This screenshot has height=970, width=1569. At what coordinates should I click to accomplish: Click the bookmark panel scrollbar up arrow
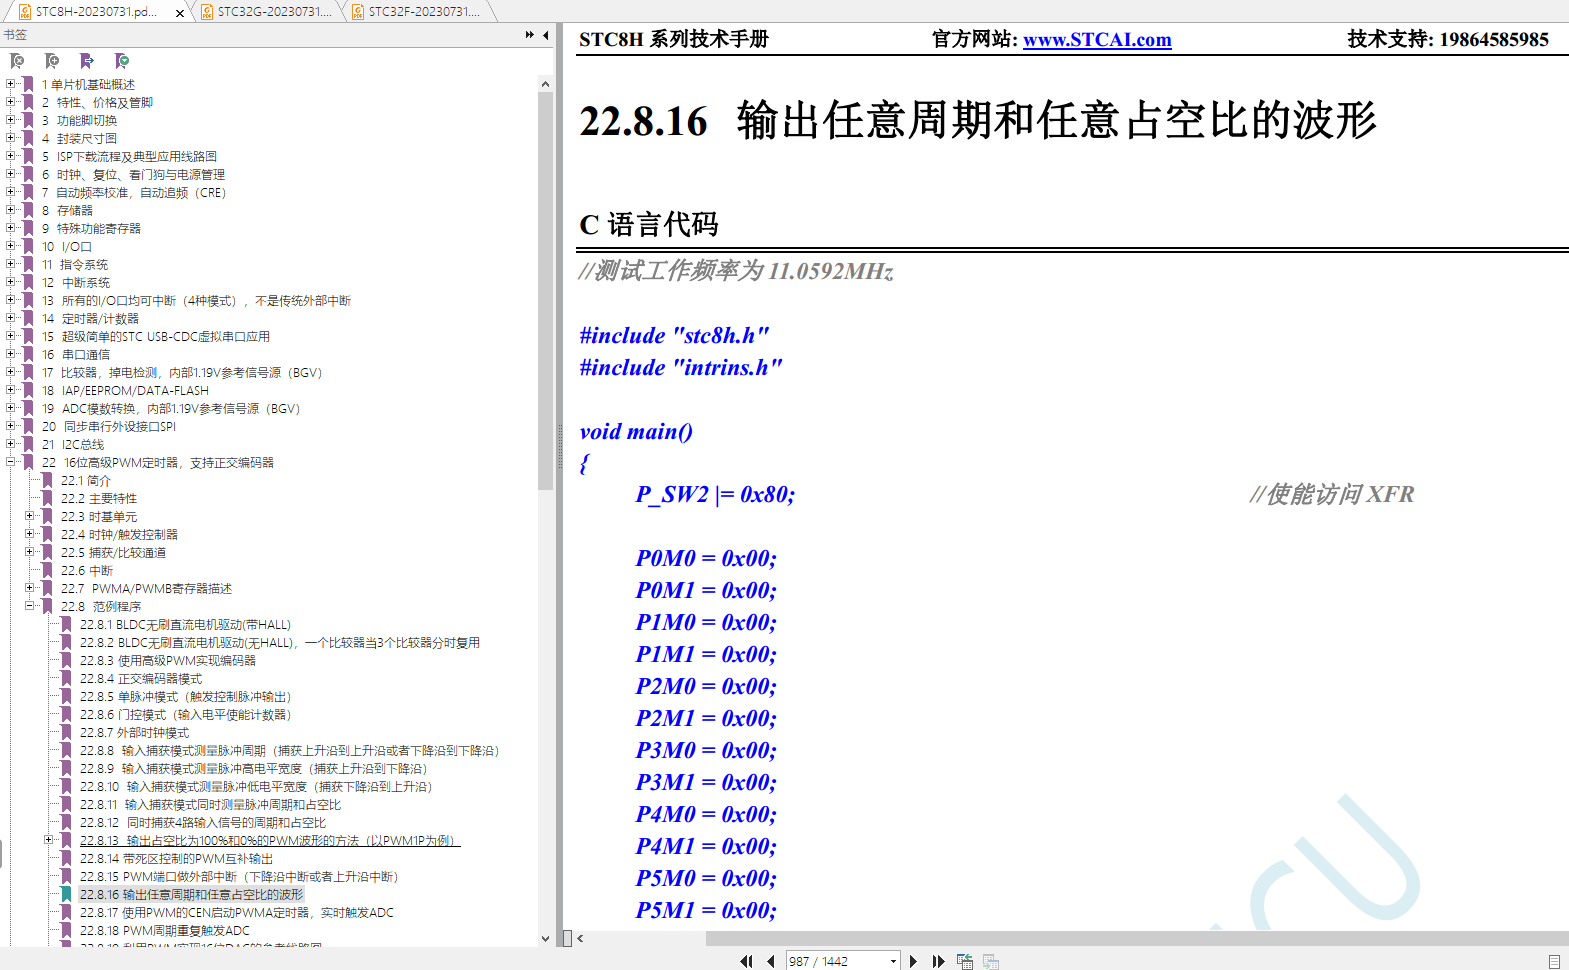(x=545, y=84)
